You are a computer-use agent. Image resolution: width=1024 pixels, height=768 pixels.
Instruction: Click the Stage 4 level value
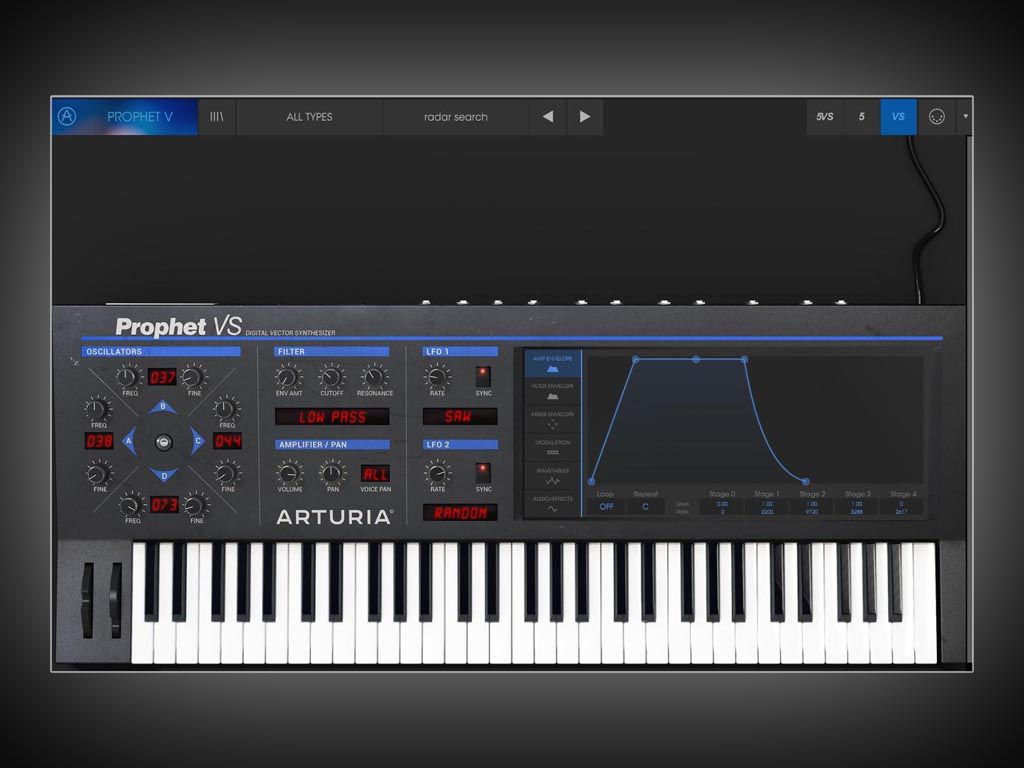pyautogui.click(x=901, y=504)
